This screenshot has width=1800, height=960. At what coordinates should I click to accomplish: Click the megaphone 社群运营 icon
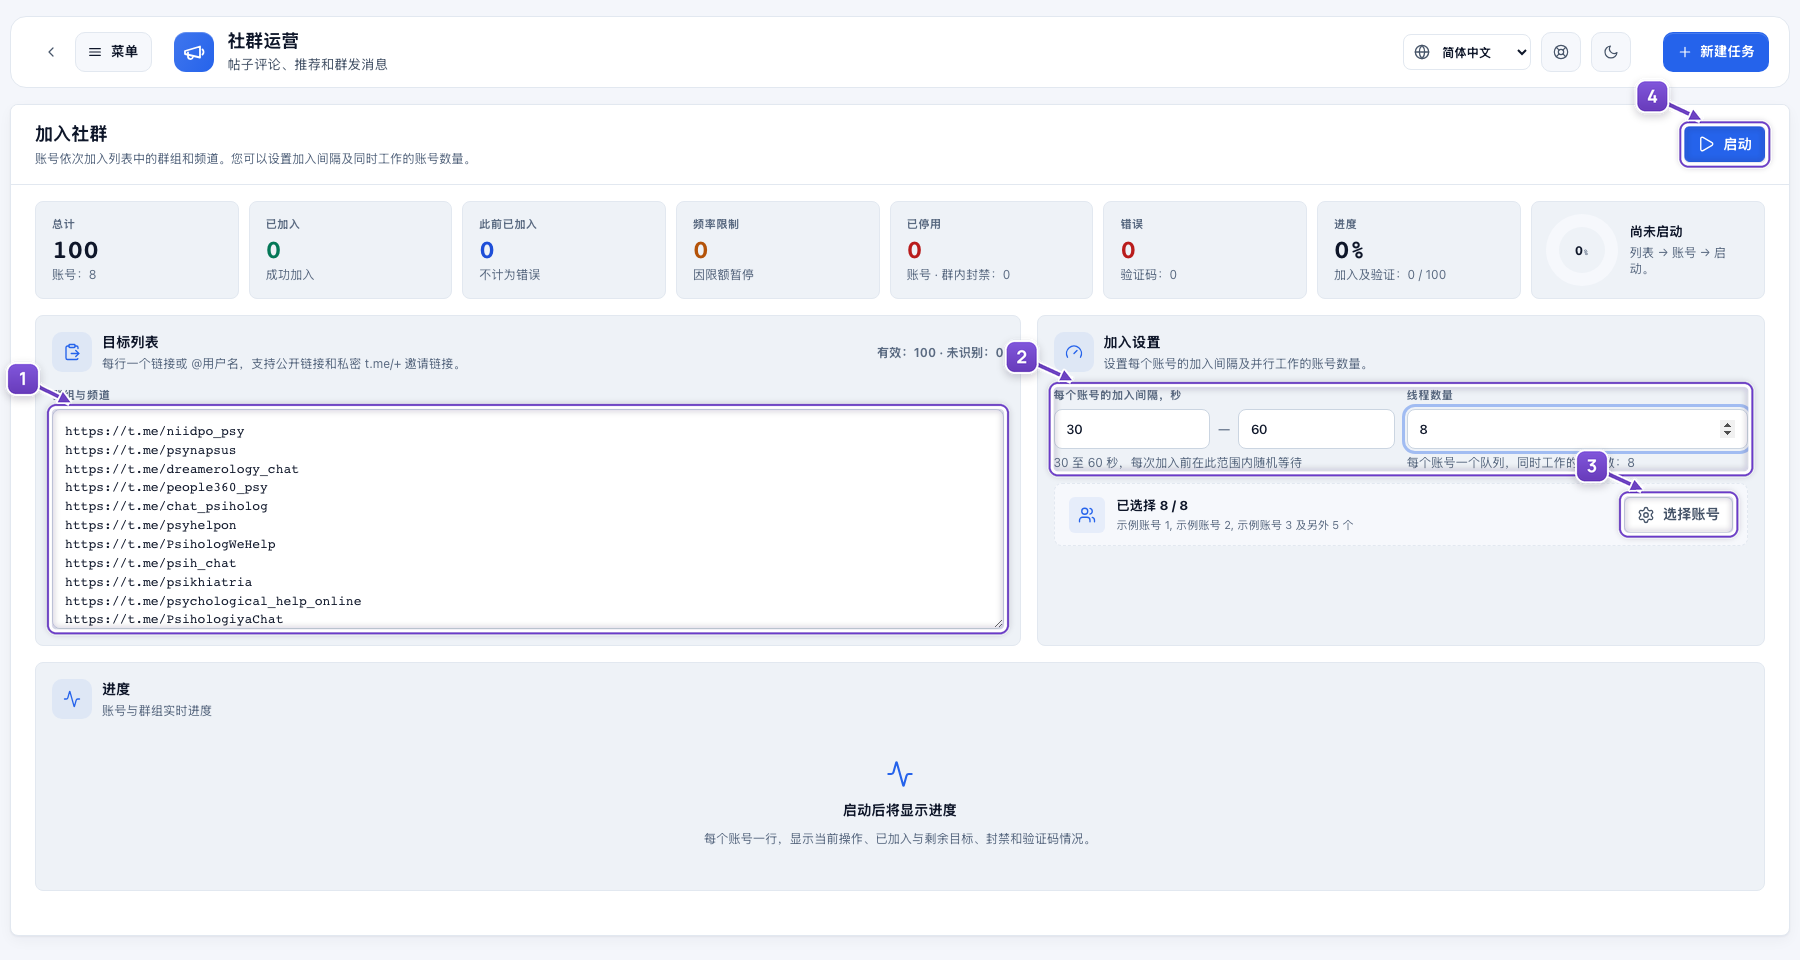[x=194, y=52]
